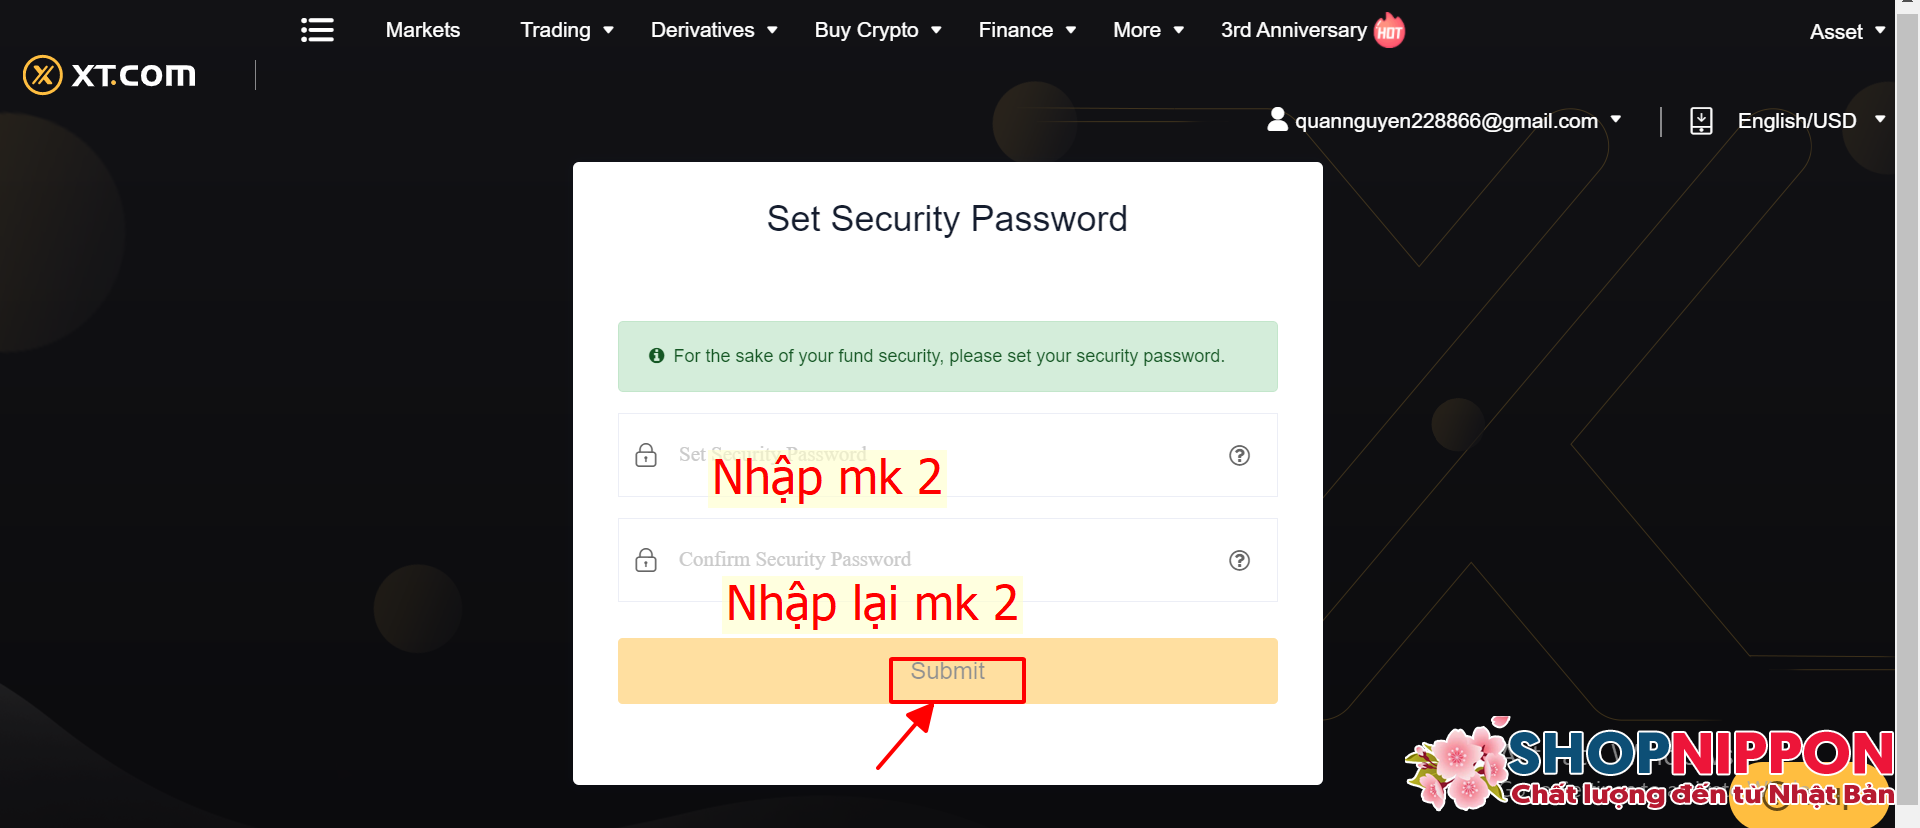Click lock icon in Set Security Password field
Viewport: 1920px width, 828px height.
pos(646,454)
